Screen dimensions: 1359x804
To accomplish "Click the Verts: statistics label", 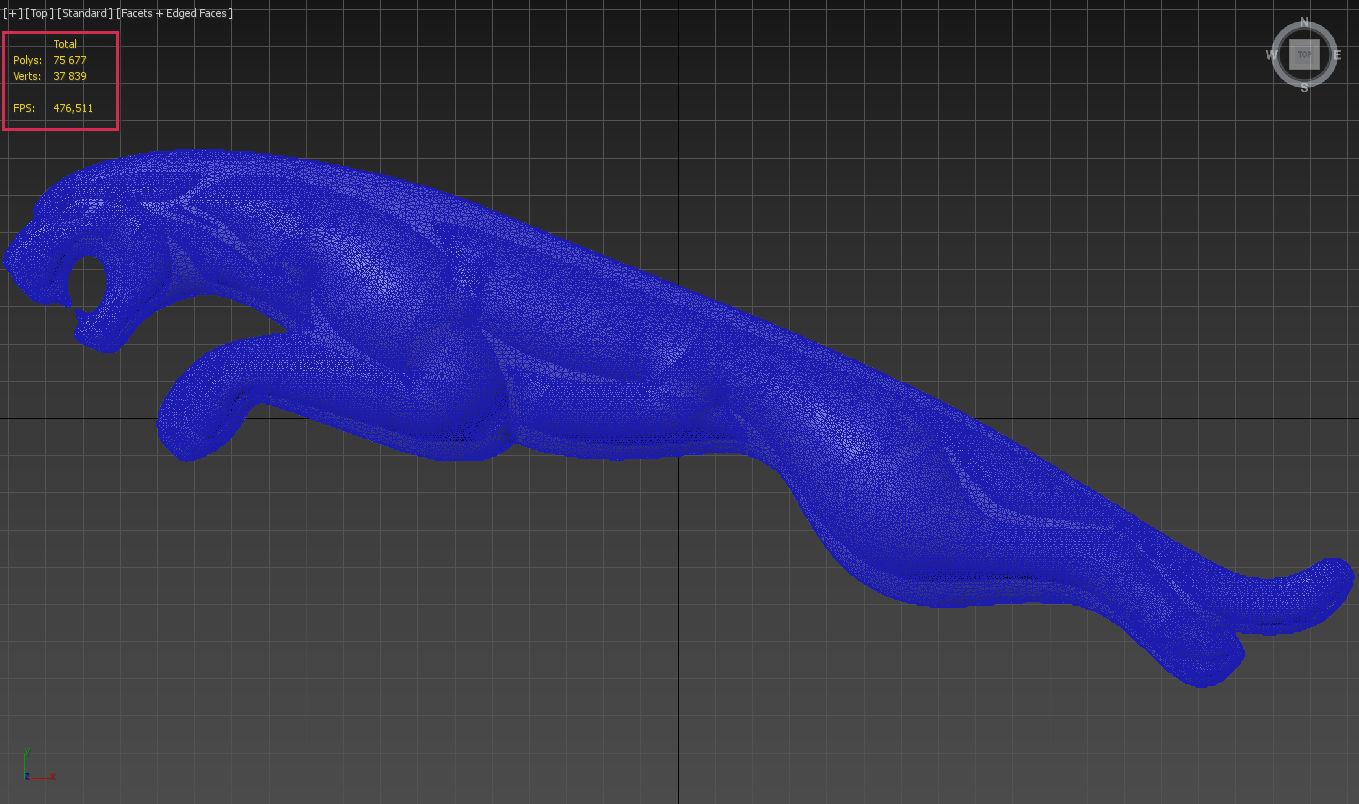I will (27, 76).
